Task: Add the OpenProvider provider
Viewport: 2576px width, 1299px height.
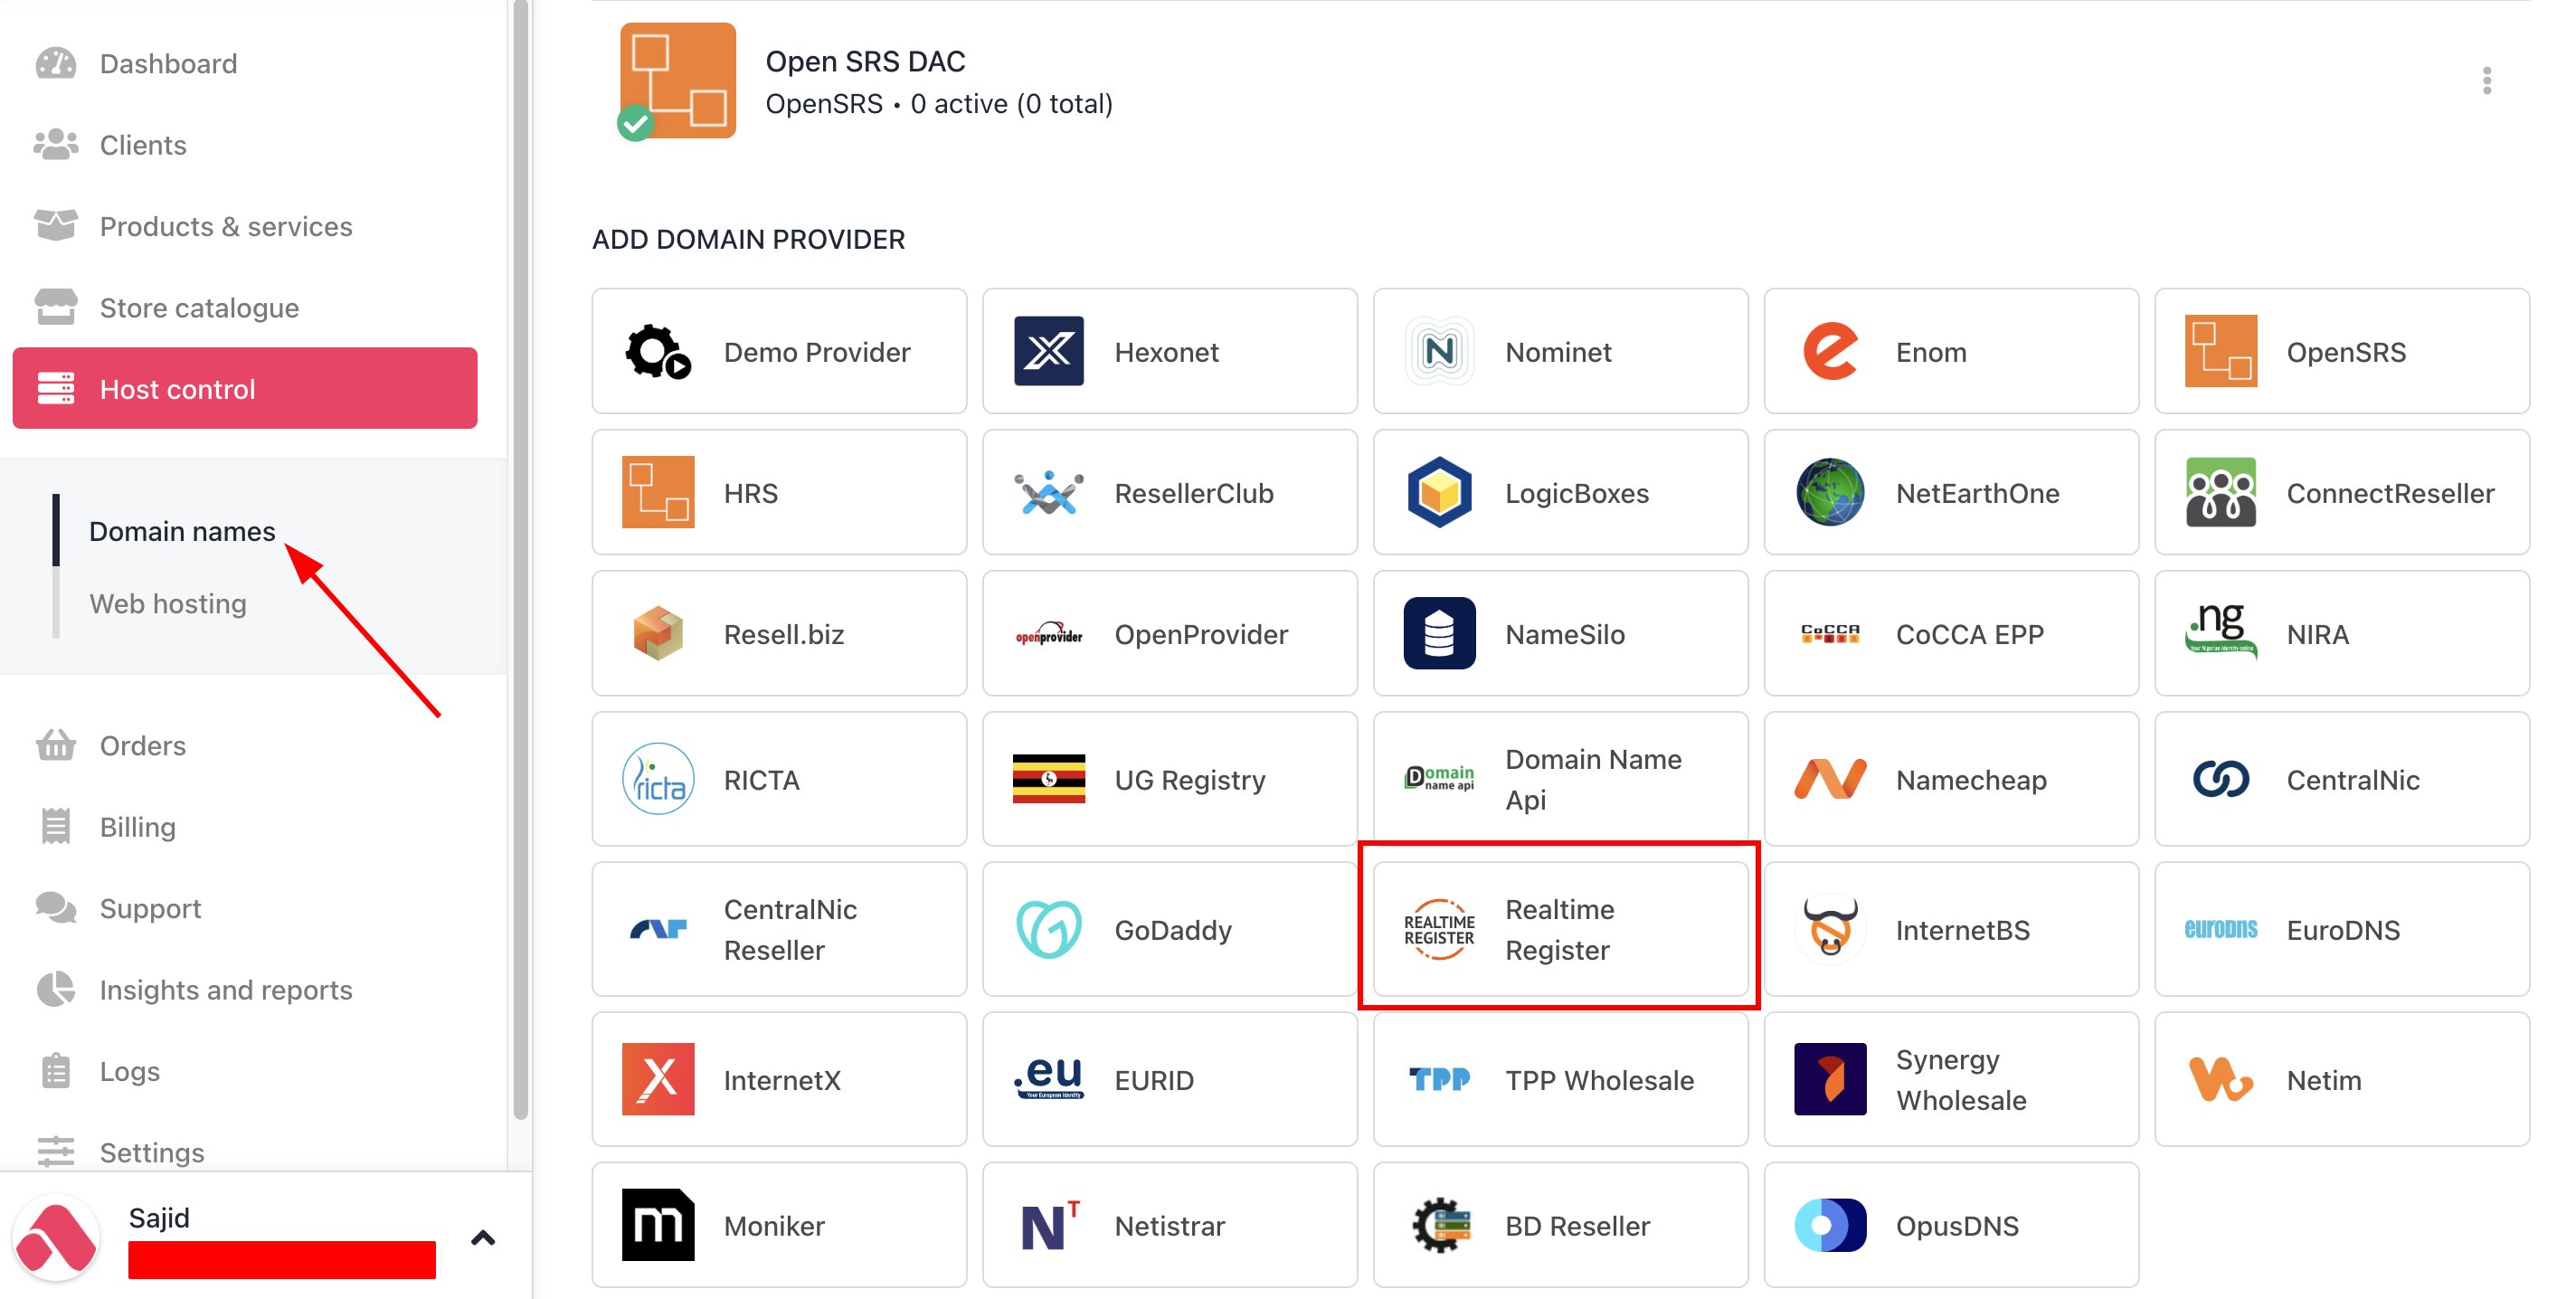Action: coord(1170,633)
